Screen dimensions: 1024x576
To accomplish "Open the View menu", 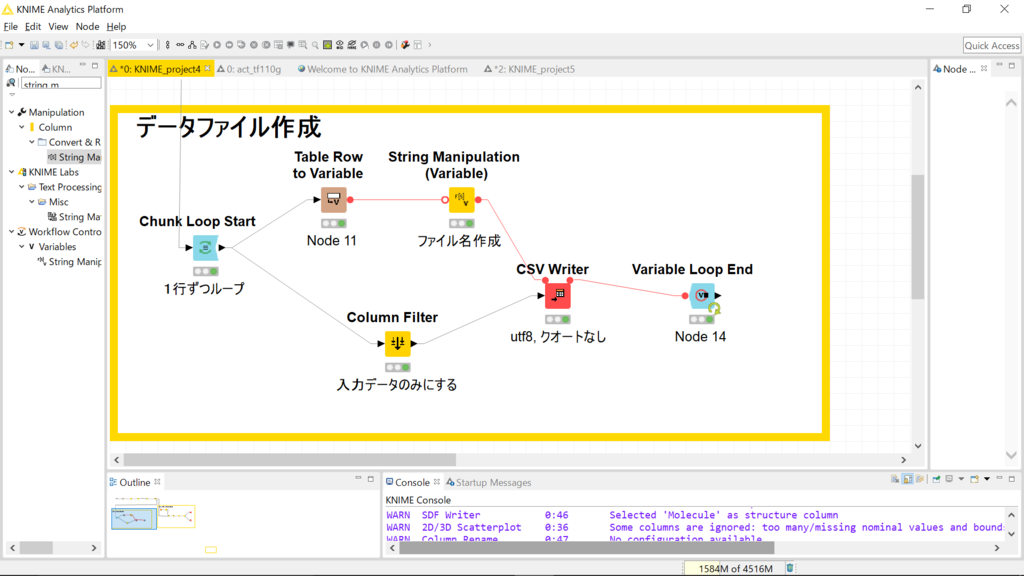I will pos(58,27).
